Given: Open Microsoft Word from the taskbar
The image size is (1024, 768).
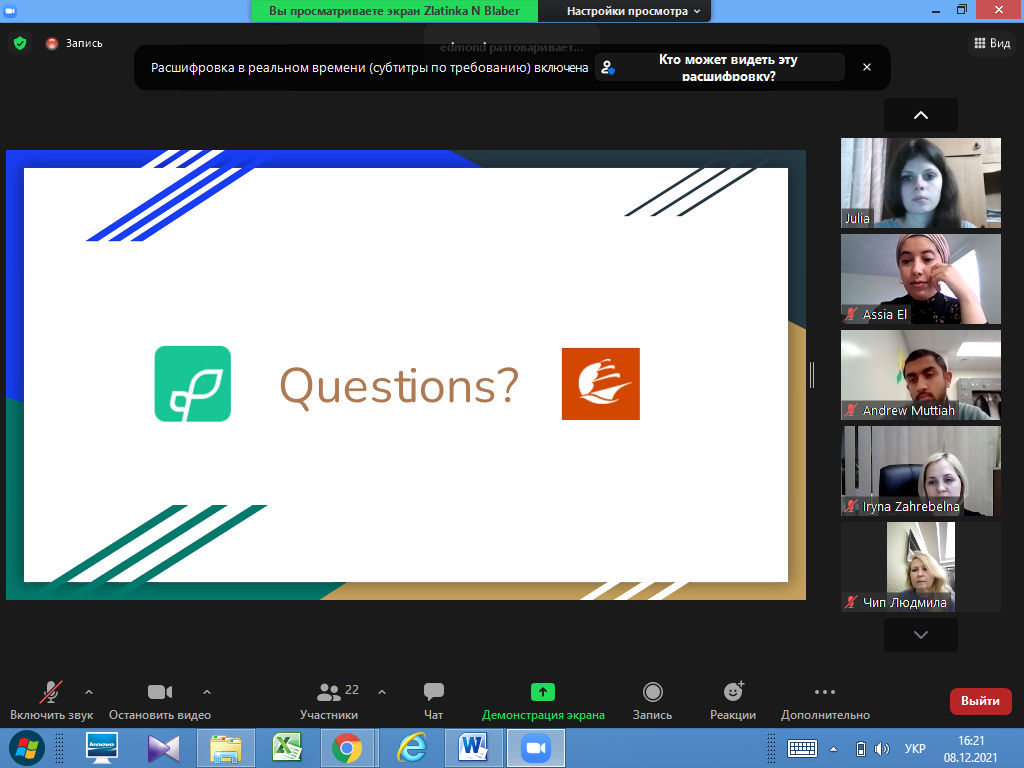Looking at the screenshot, I should tap(473, 748).
